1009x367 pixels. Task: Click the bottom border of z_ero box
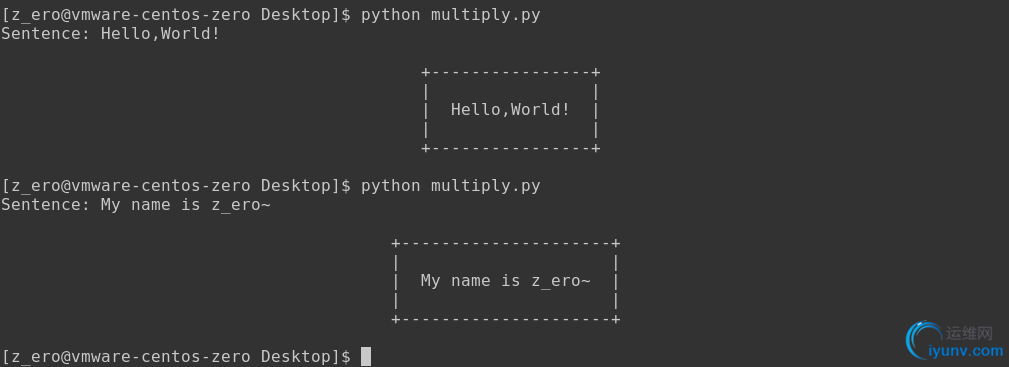(x=506, y=319)
